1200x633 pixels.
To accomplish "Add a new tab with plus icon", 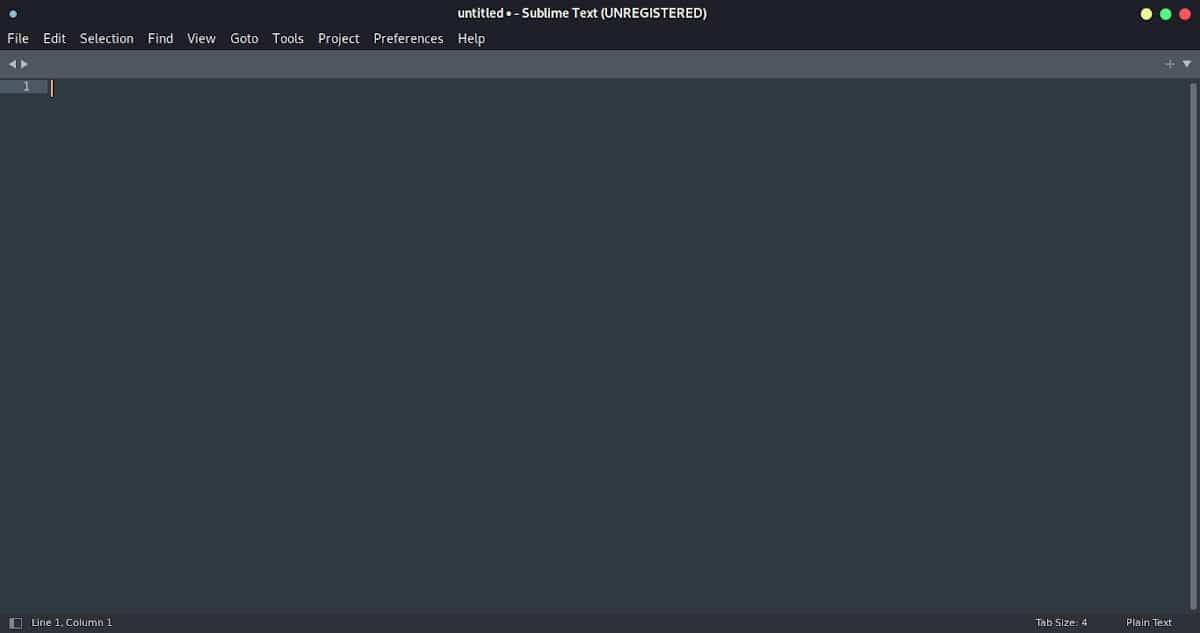I will pyautogui.click(x=1170, y=64).
